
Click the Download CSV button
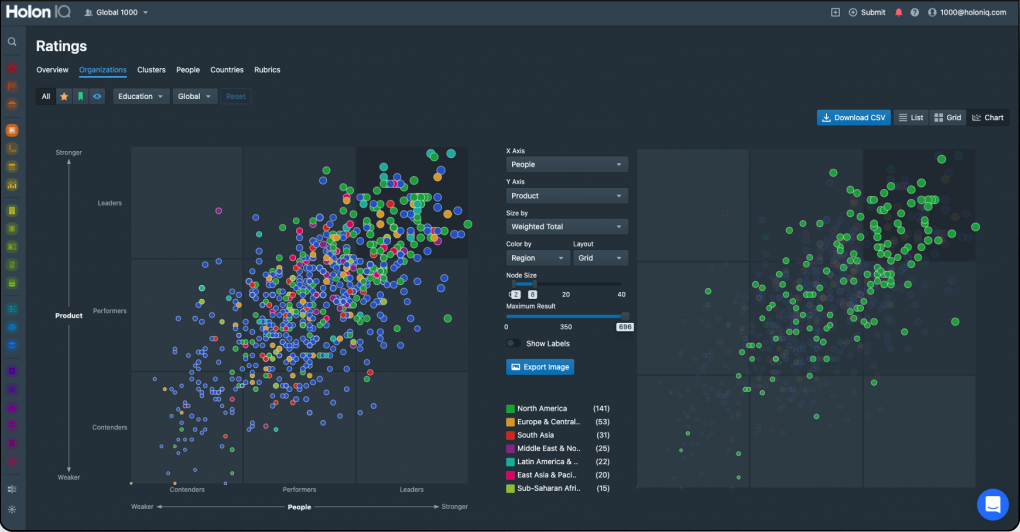853,117
